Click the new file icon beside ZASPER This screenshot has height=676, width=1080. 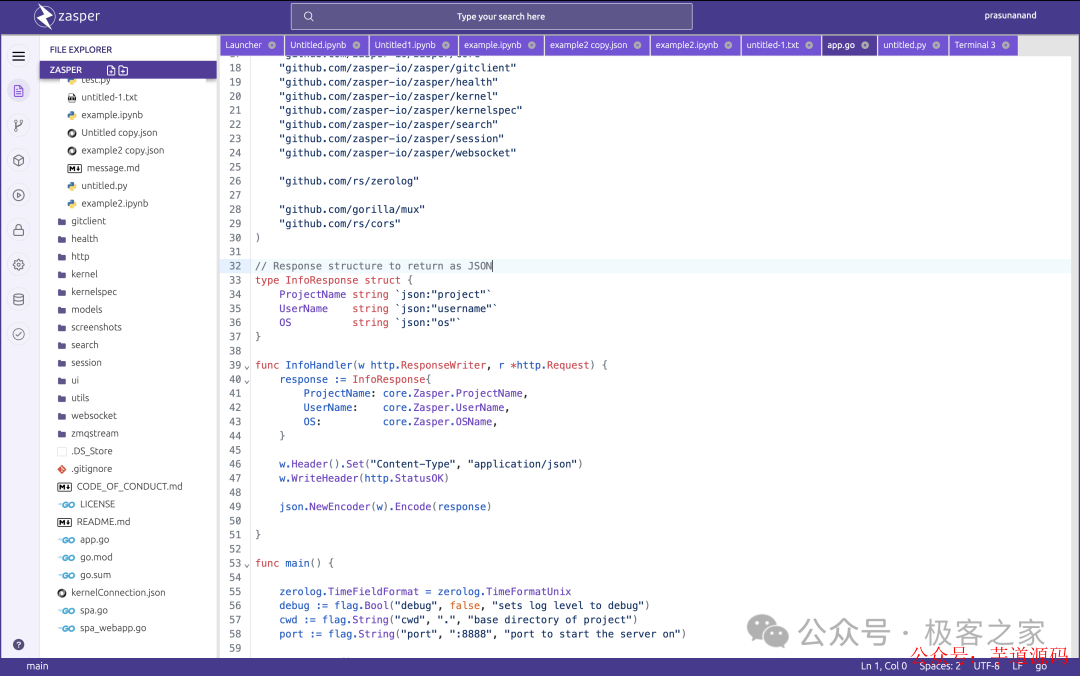click(111, 70)
